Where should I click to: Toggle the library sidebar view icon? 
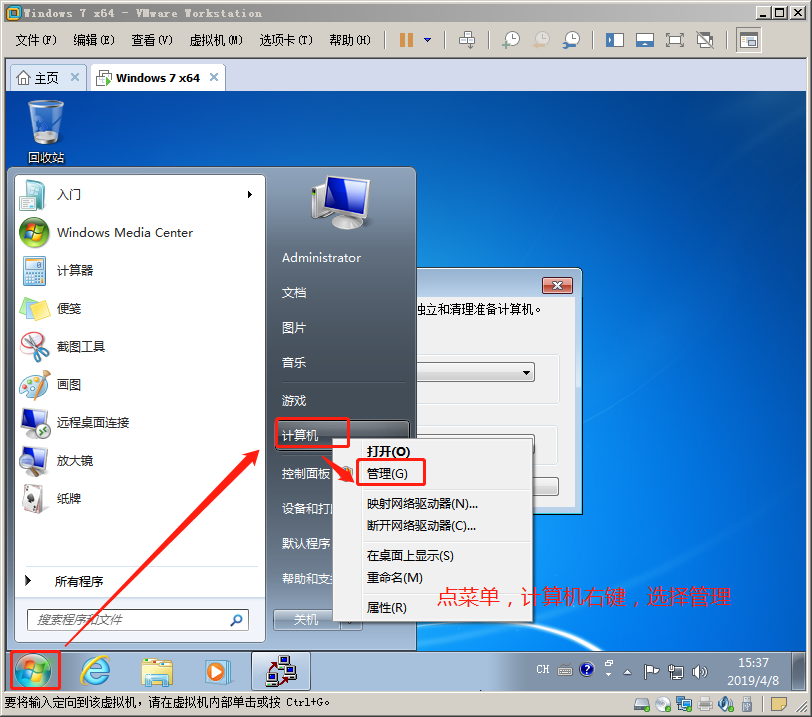point(615,40)
